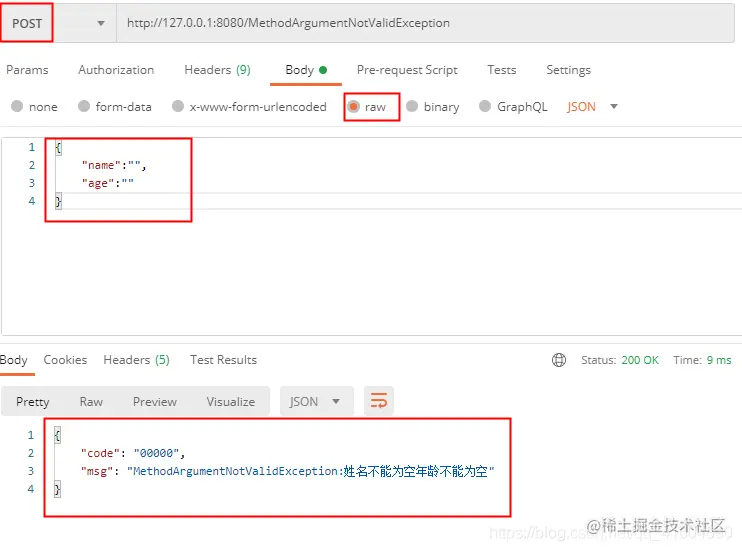Open the Test Results tab
Image resolution: width=742 pixels, height=551 pixels.
223,360
